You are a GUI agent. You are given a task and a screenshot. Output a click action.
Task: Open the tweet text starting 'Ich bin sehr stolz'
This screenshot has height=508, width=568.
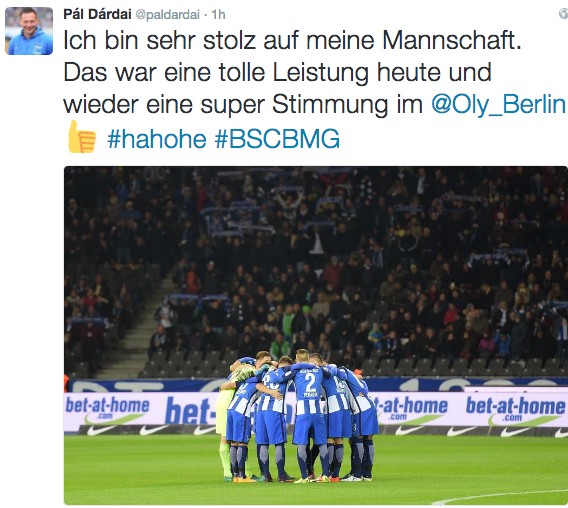tap(314, 89)
